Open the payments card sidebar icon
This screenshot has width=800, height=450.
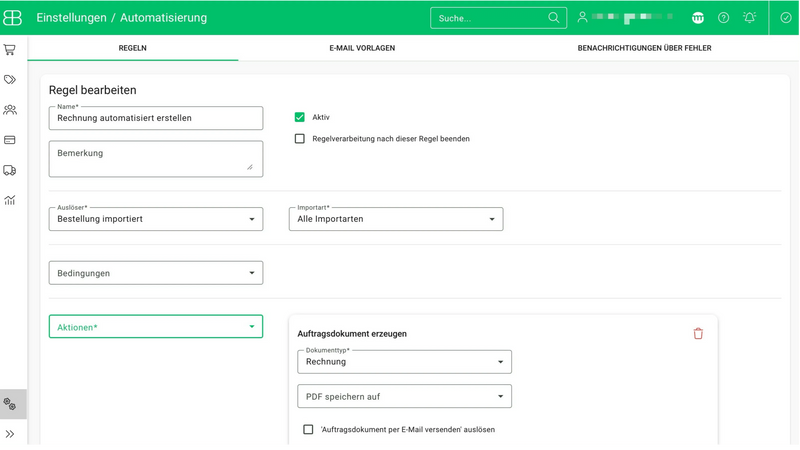[10, 140]
